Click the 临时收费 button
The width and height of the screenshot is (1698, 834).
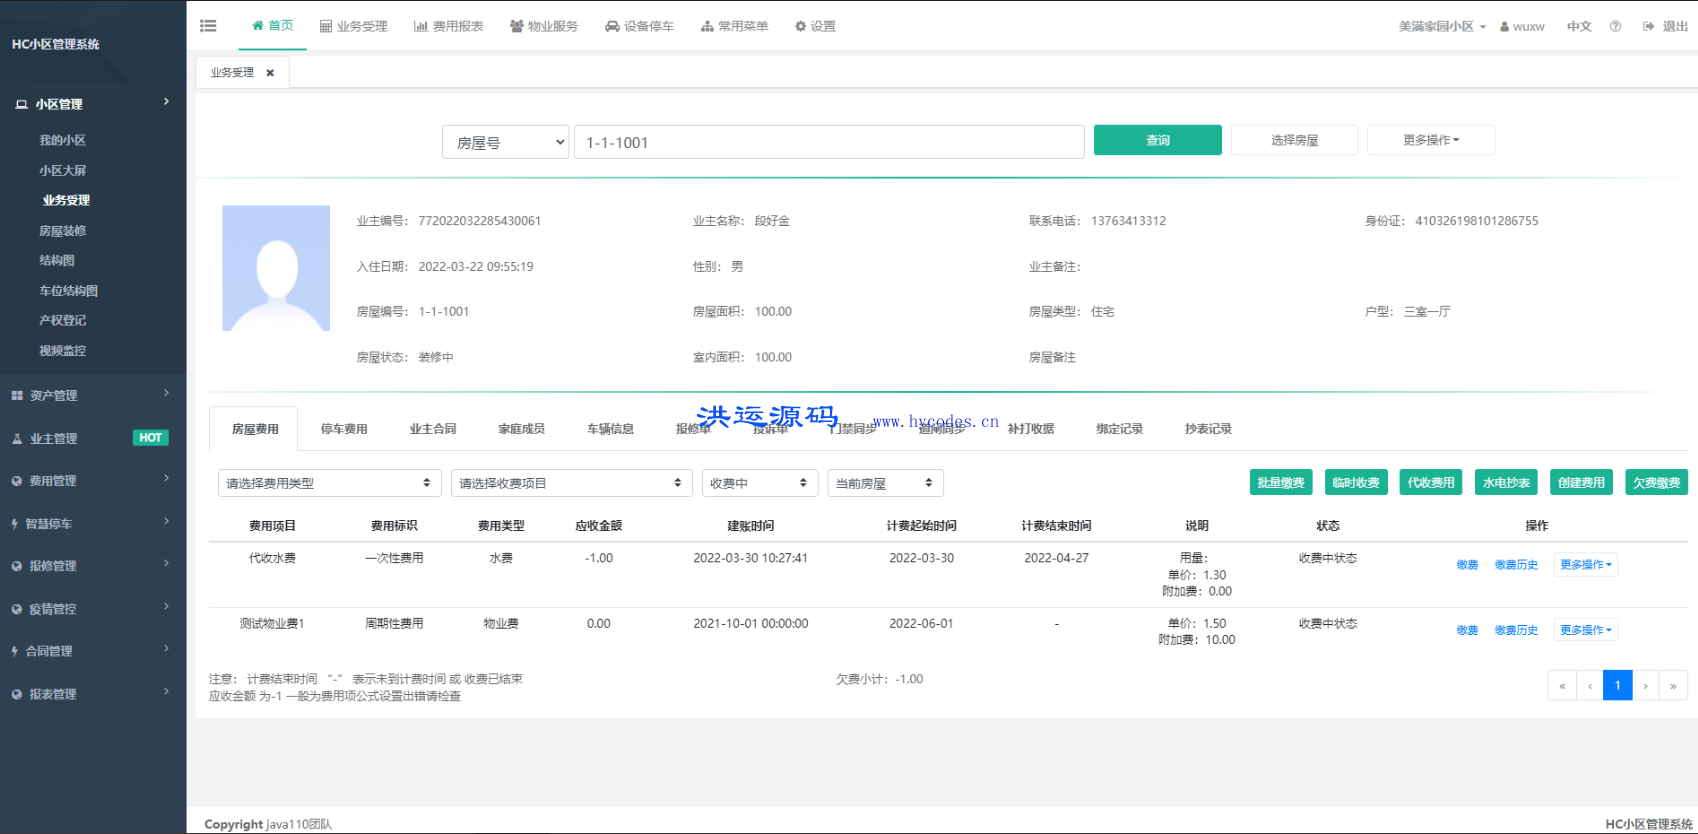pyautogui.click(x=1356, y=482)
